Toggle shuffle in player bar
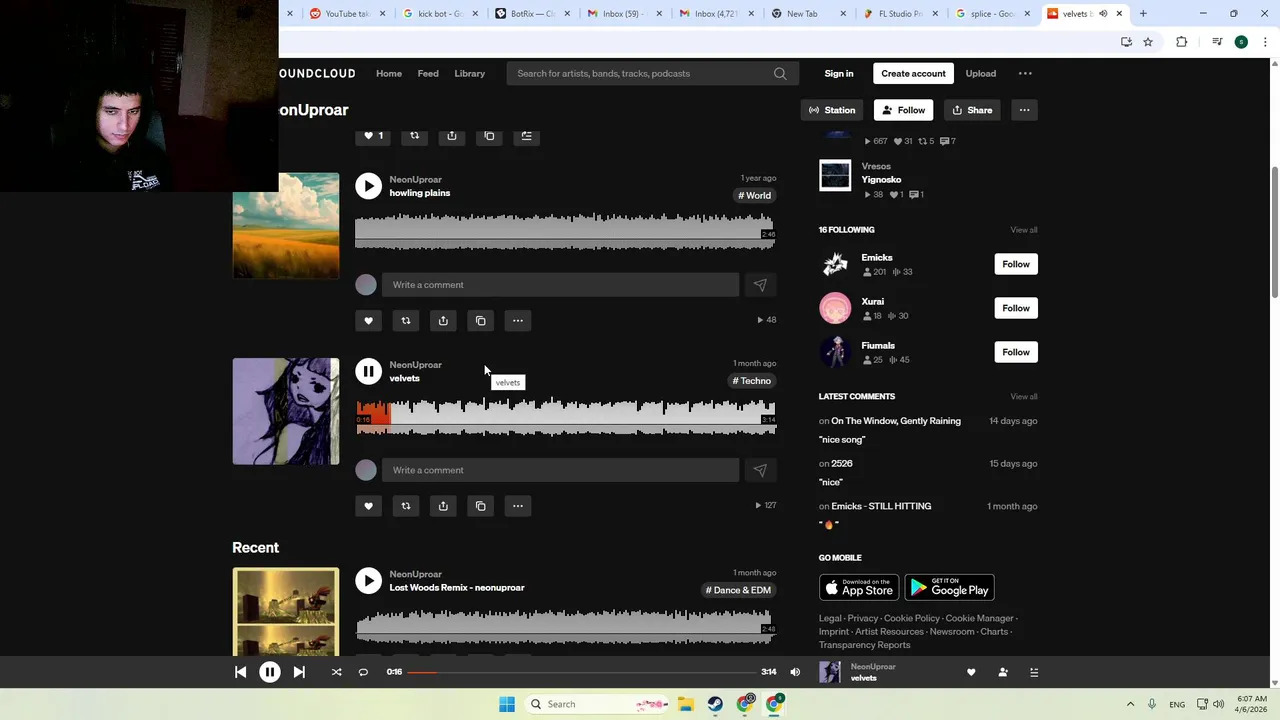The image size is (1280, 720). pos(336,672)
